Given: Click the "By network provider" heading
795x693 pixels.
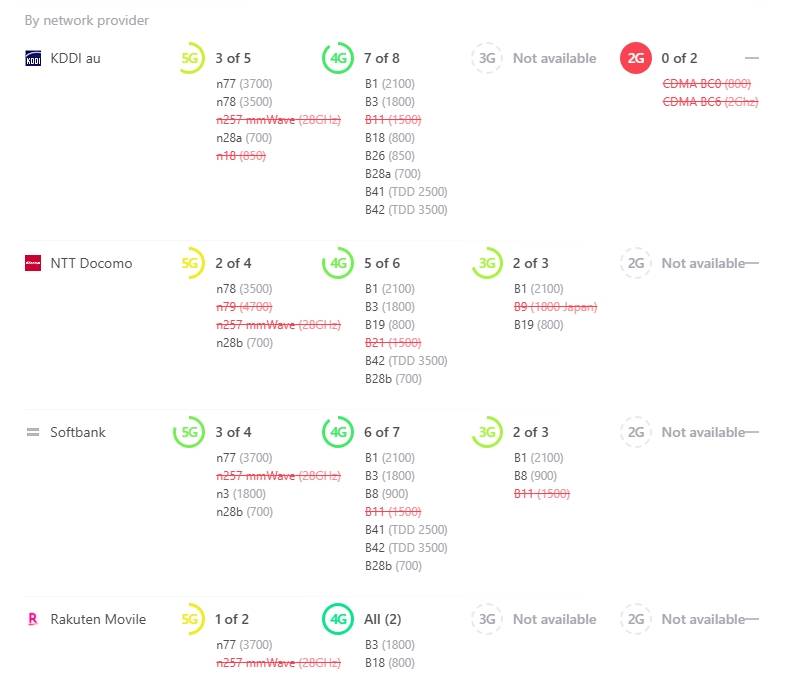Looking at the screenshot, I should click(87, 20).
